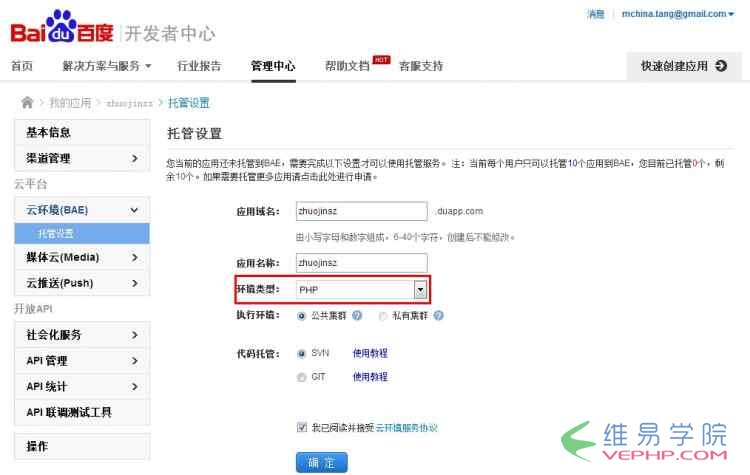The width and height of the screenshot is (750, 475).
Task: Click the 应用域名 input field
Action: coord(362,211)
